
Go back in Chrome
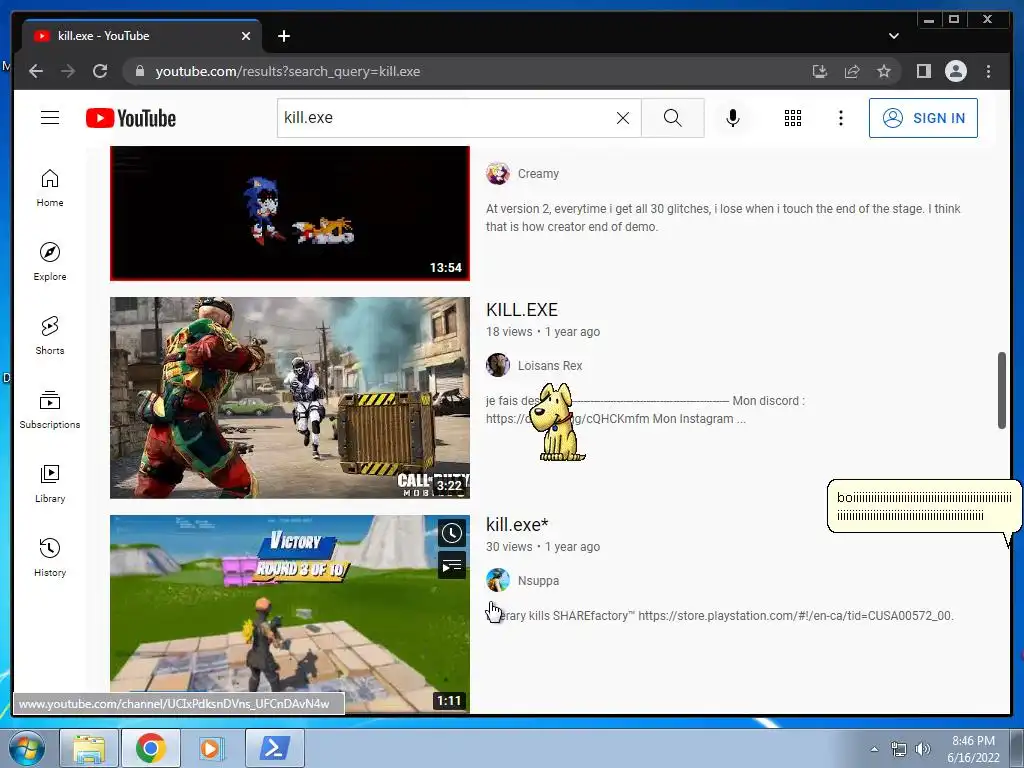pos(36,71)
